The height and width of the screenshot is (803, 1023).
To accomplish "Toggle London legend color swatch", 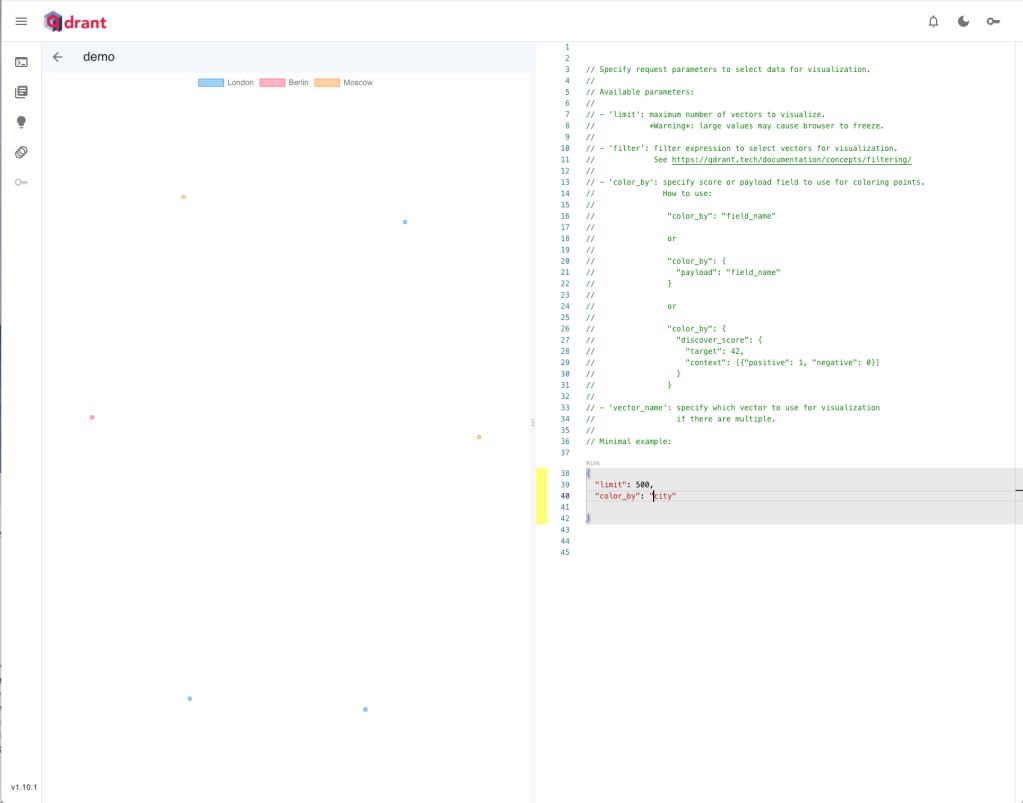I will 211,83.
